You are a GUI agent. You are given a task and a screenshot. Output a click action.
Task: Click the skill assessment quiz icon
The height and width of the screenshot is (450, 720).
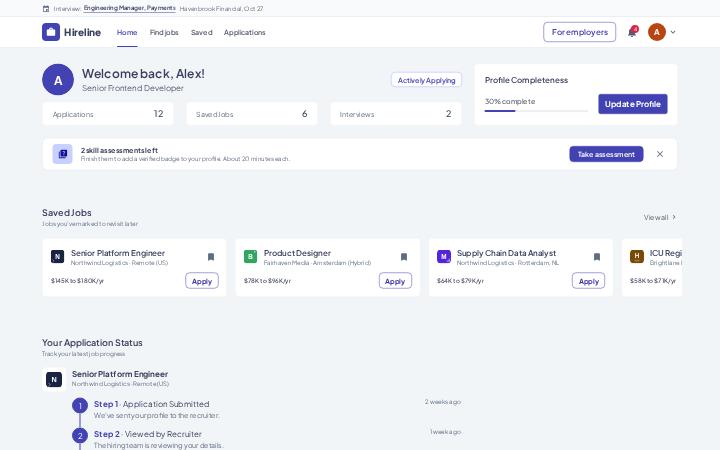tap(62, 154)
